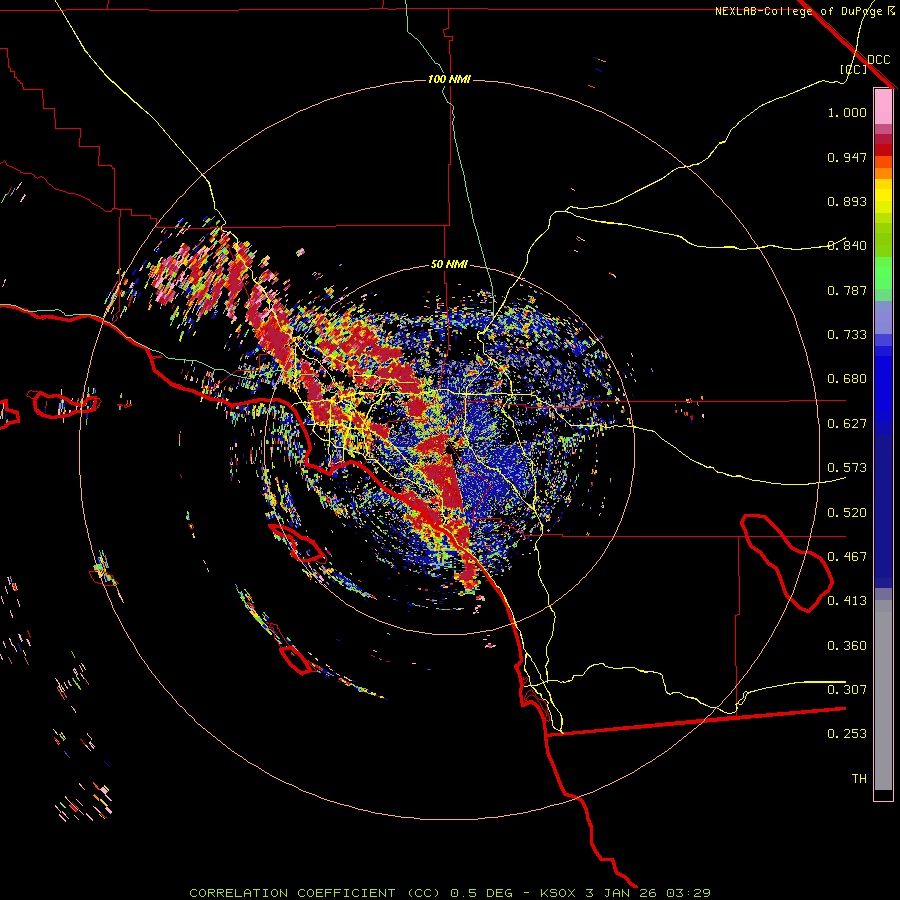This screenshot has height=900, width=900.
Task: Click the gray segment of the color bar
Action: click(883, 695)
